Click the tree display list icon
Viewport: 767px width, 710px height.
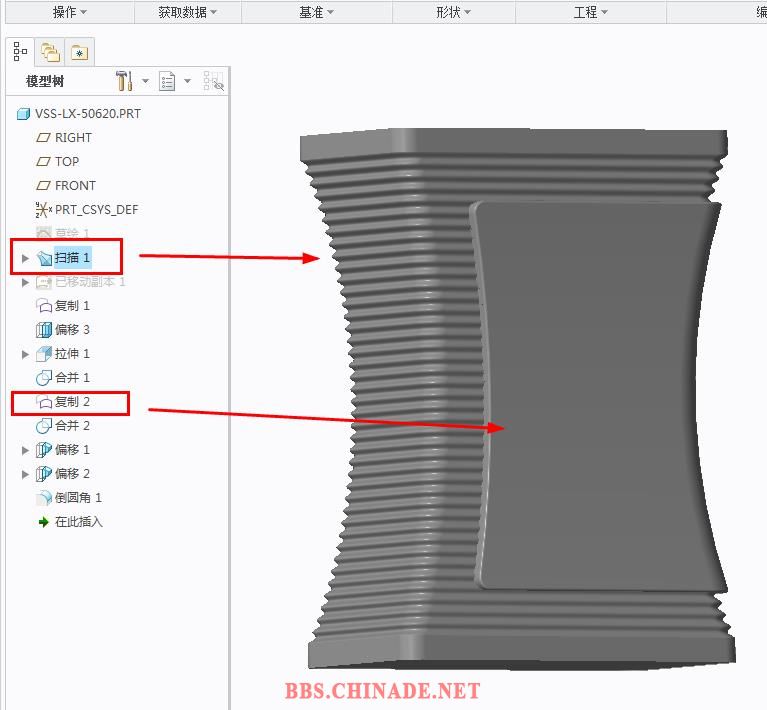click(167, 81)
